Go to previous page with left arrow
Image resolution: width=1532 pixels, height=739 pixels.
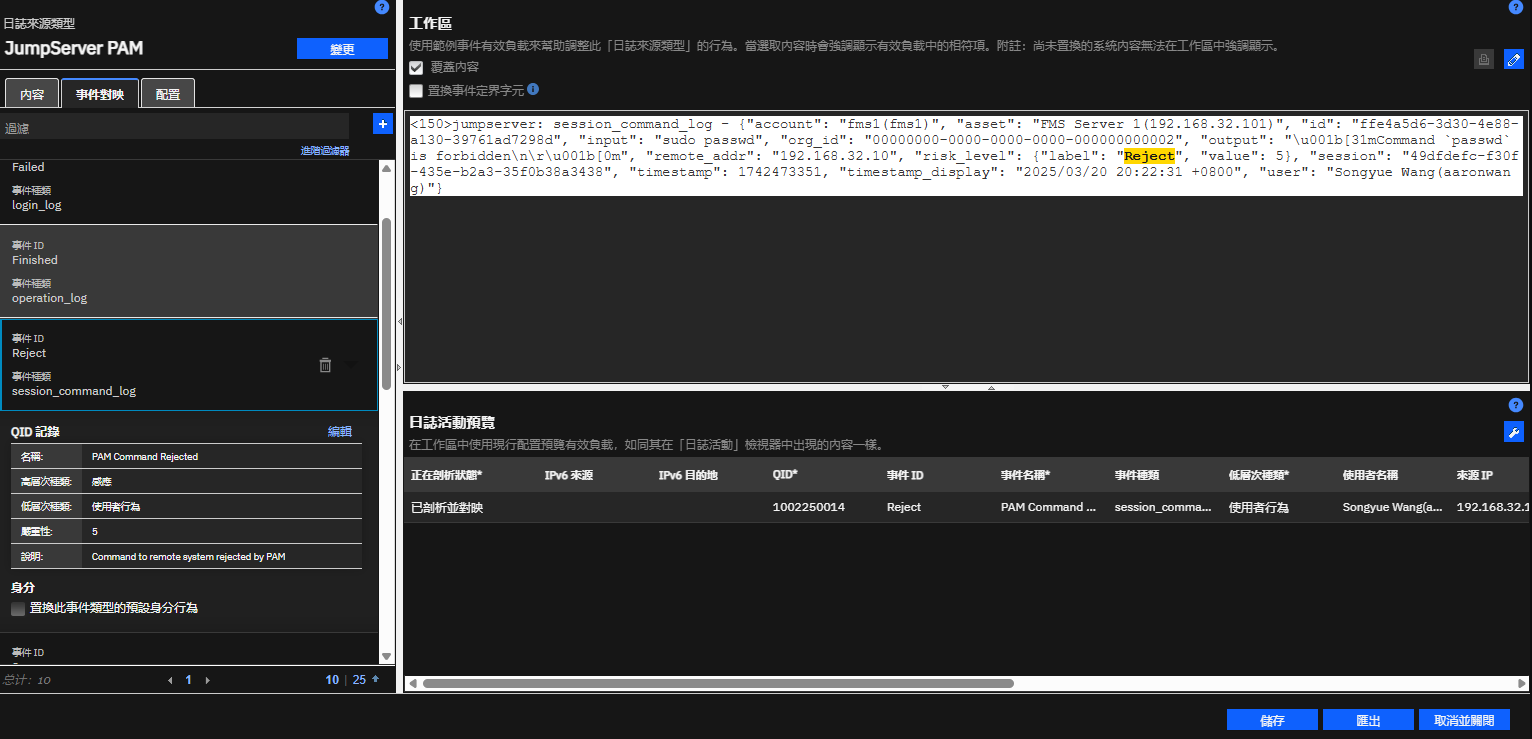(x=169, y=680)
